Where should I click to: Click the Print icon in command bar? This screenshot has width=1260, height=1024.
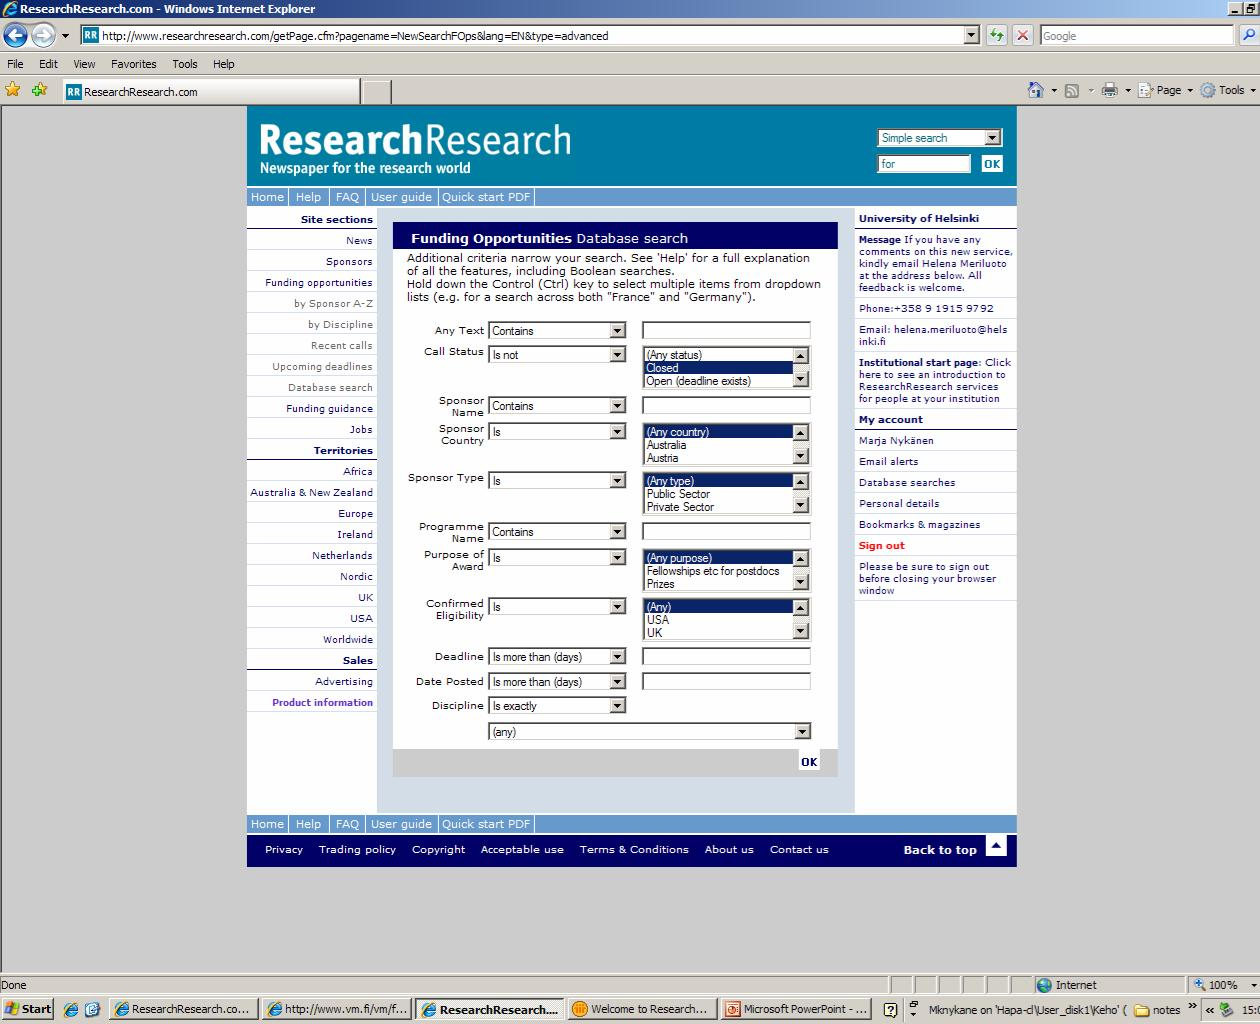(1109, 90)
